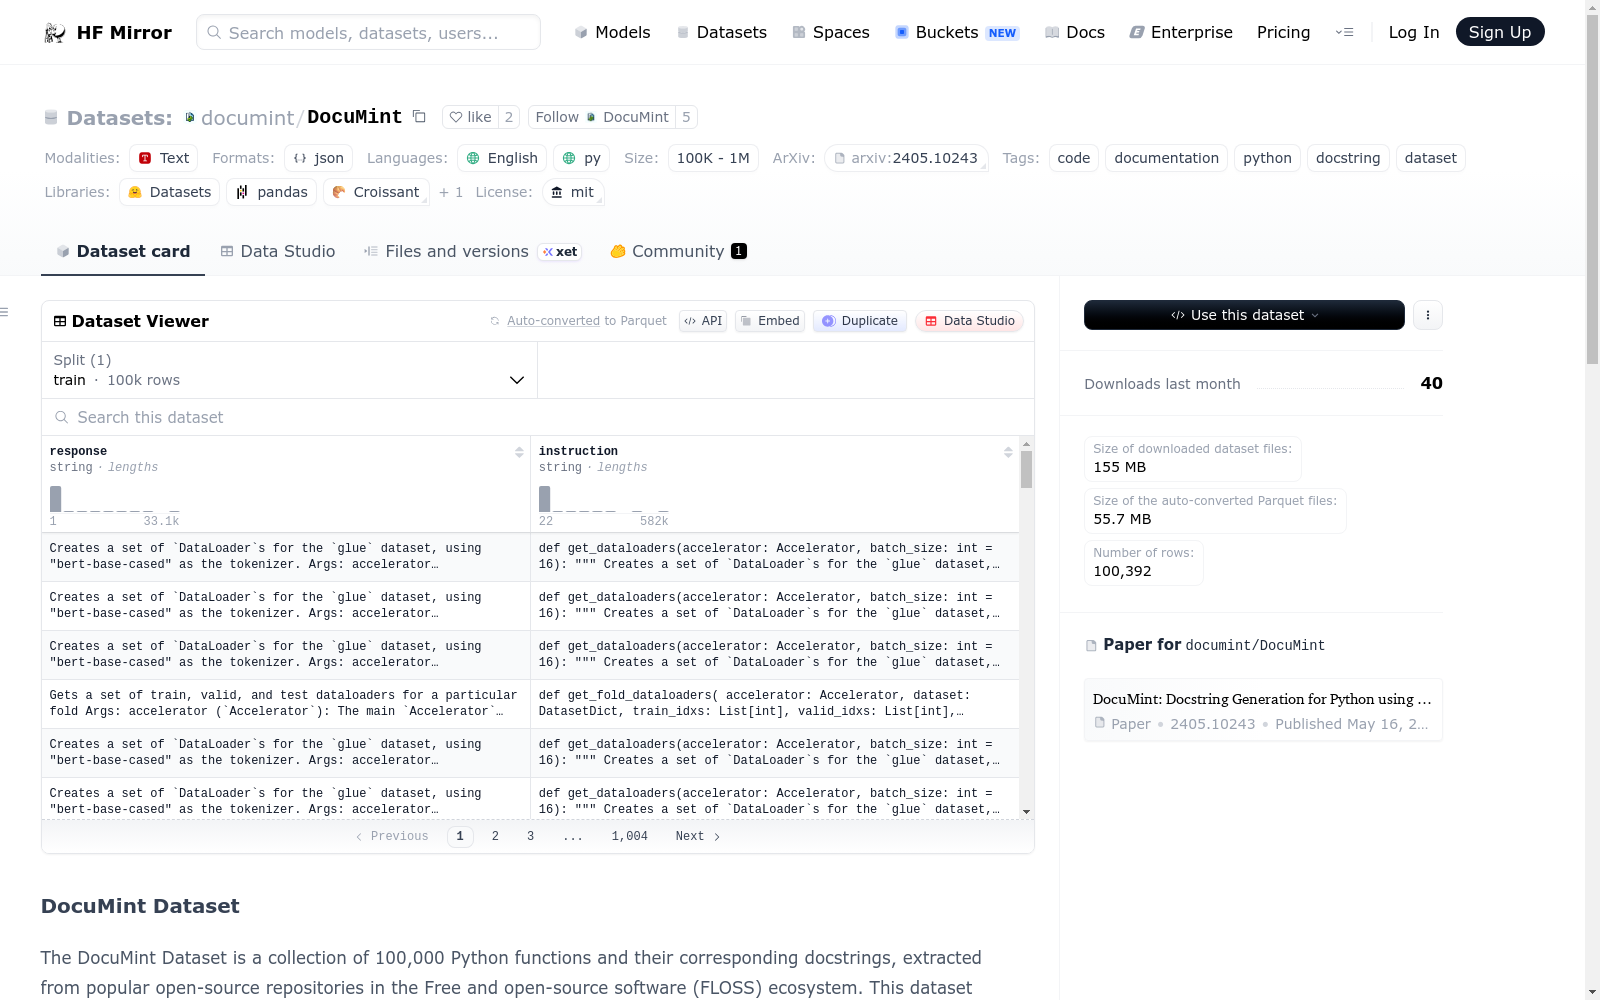Image resolution: width=1600 pixels, height=1000 pixels.
Task: Select the code tag
Action: (1074, 158)
